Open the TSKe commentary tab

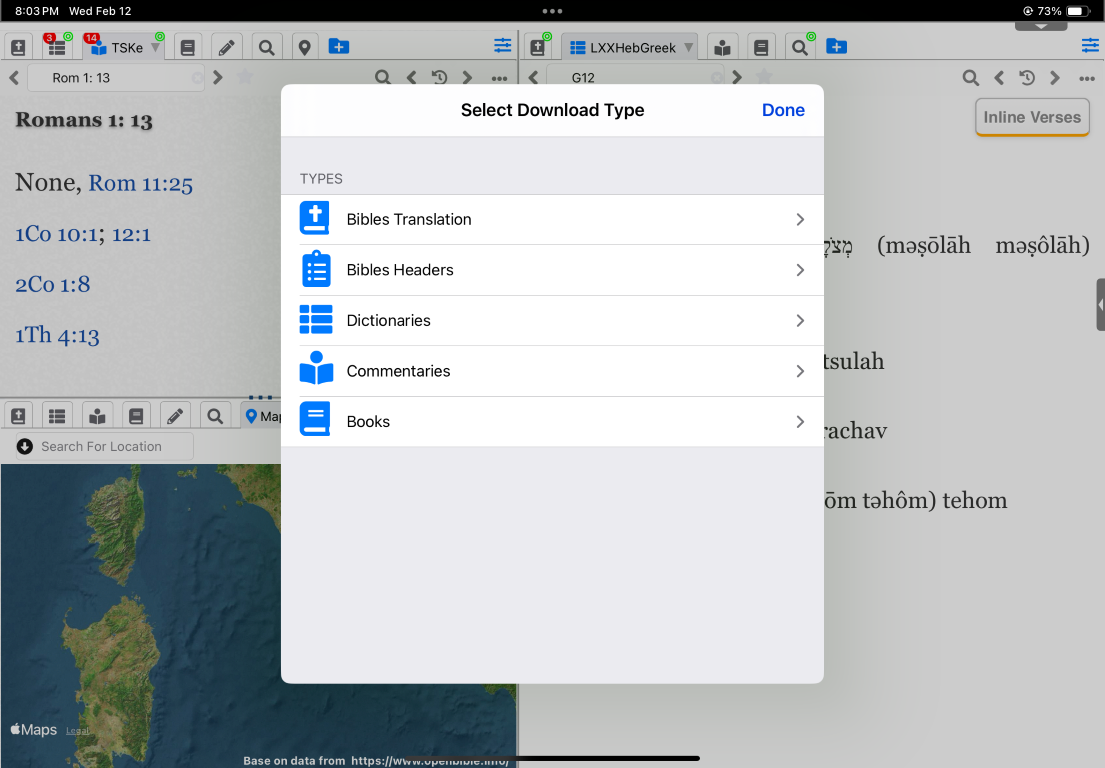(122, 47)
